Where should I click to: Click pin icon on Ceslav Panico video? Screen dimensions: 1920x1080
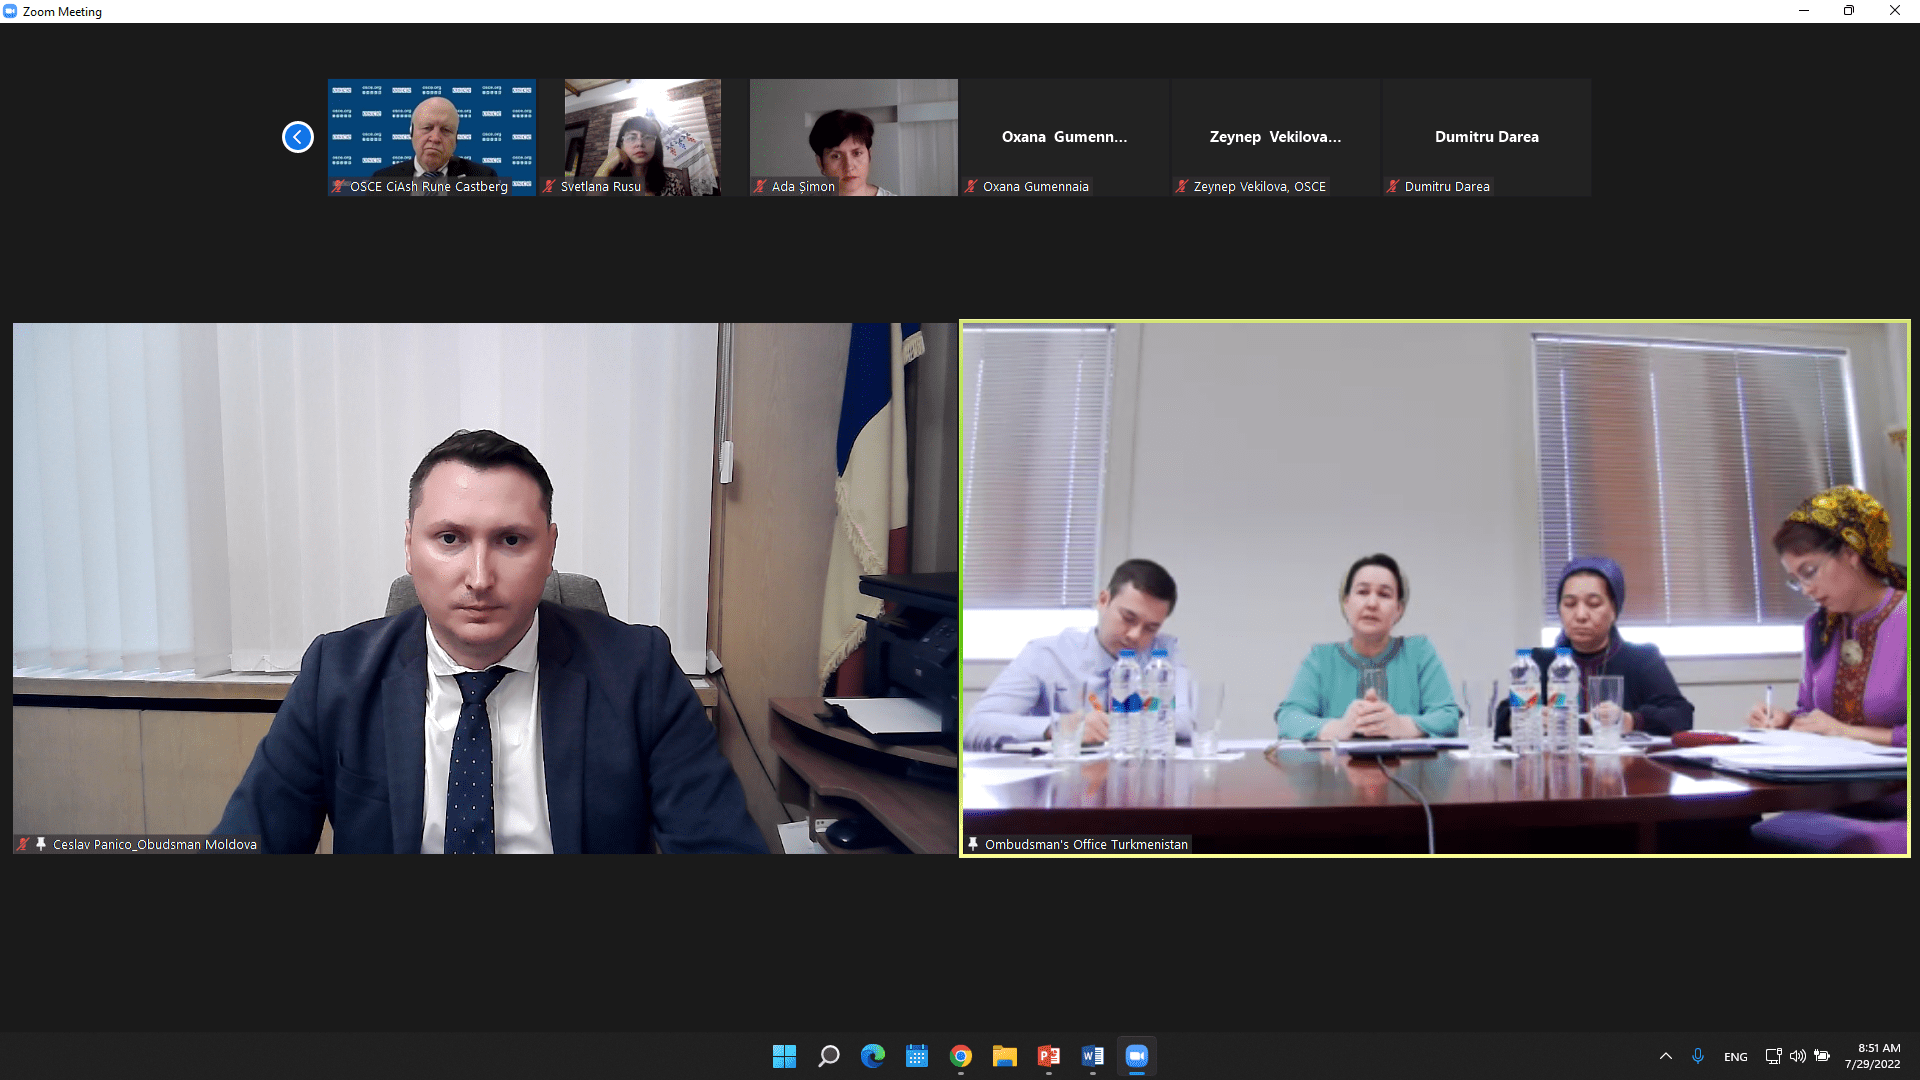[41, 844]
